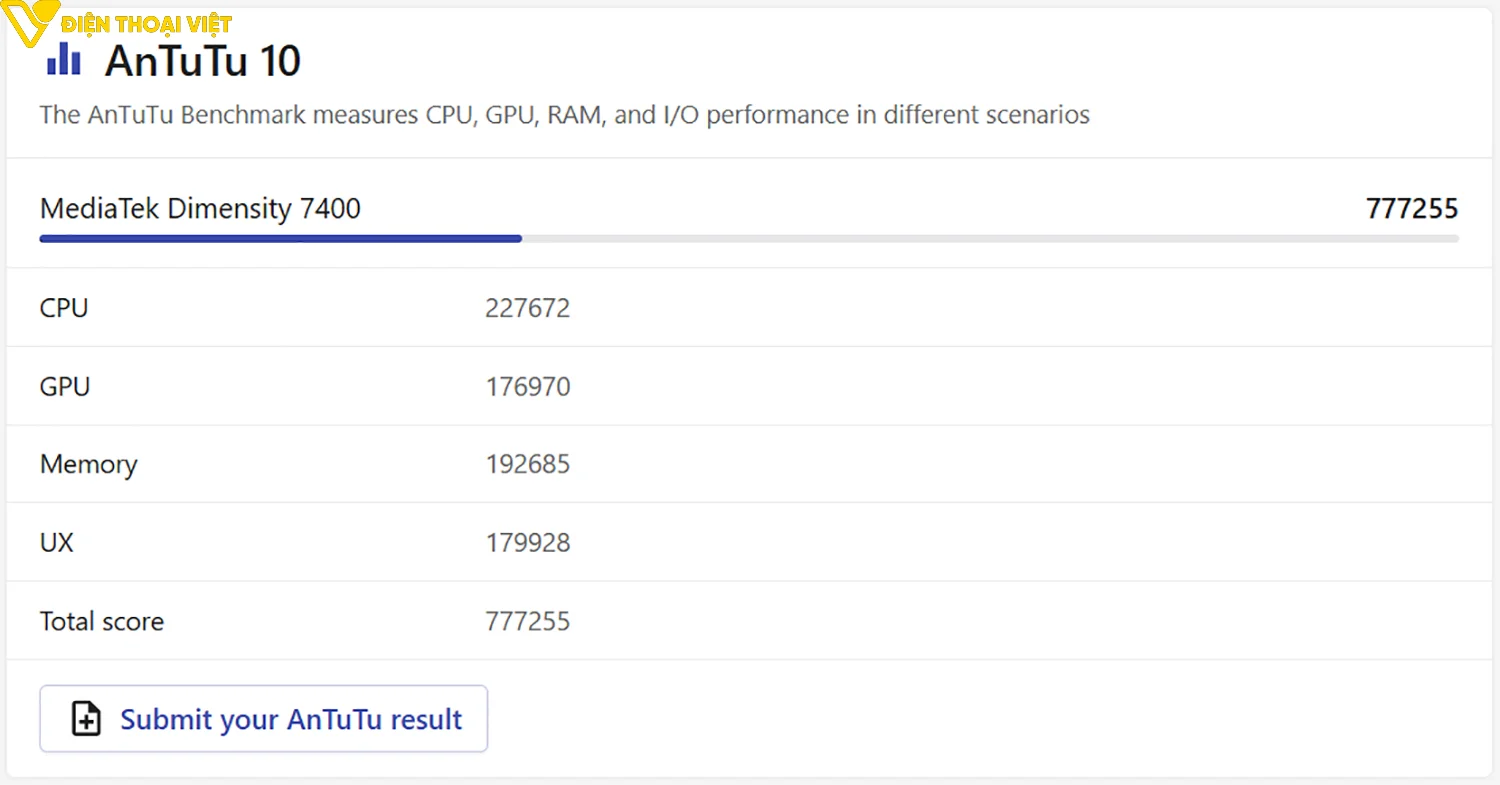Select the Memory row label
Image resolution: width=1500 pixels, height=785 pixels.
point(88,464)
